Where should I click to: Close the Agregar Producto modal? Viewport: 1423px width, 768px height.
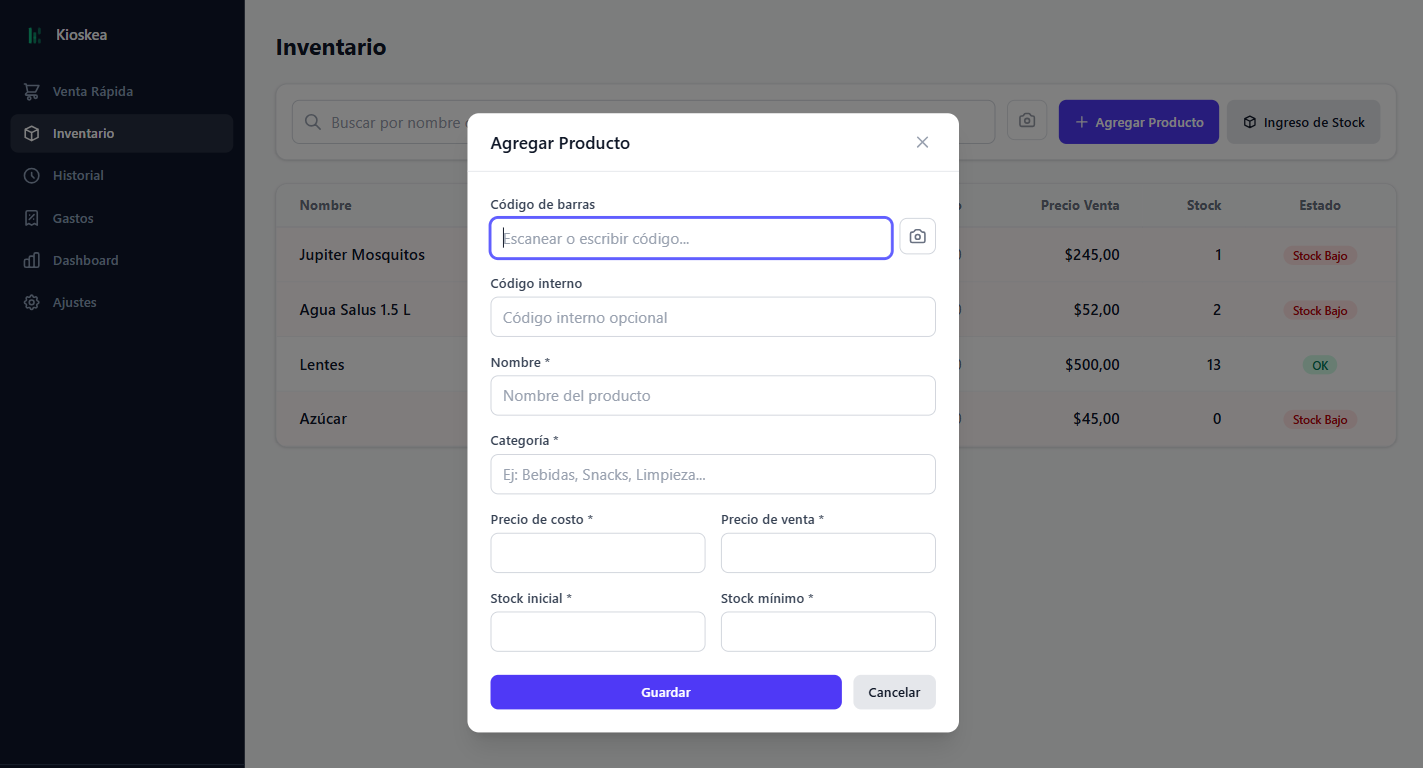pyautogui.click(x=921, y=141)
